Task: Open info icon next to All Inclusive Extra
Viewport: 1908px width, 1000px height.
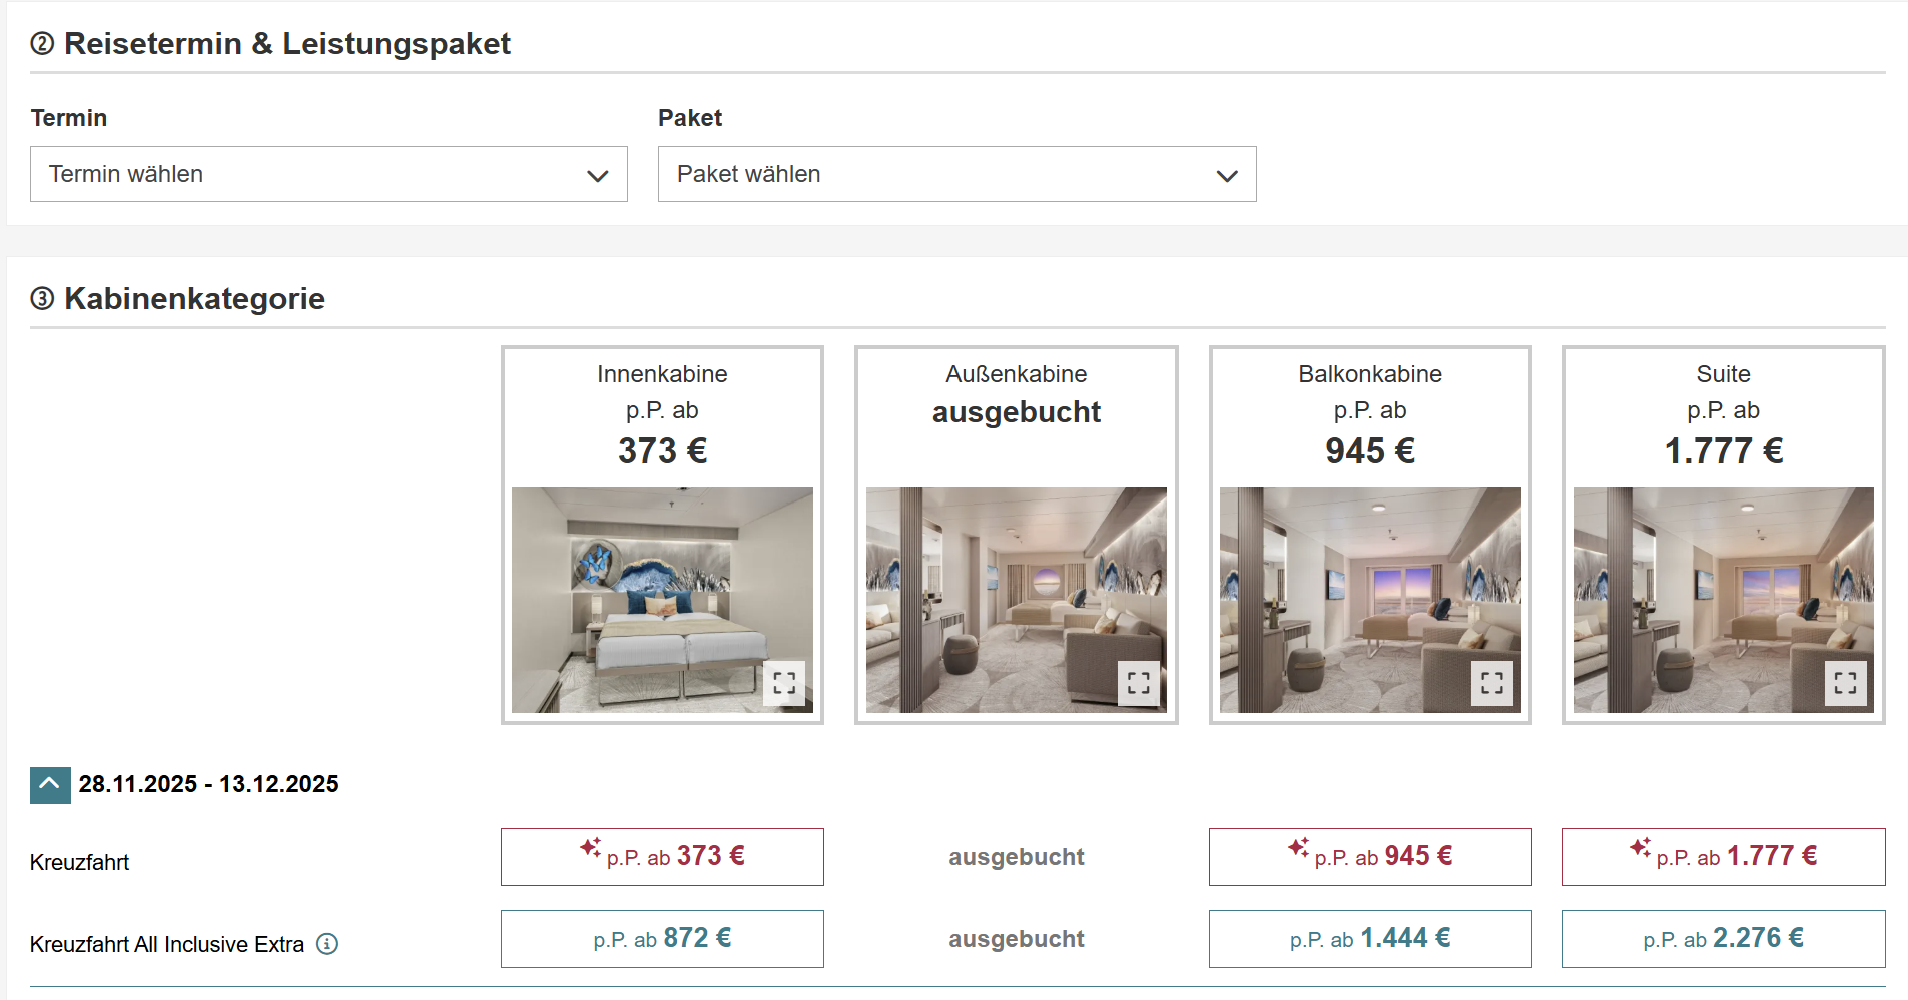Action: tap(327, 944)
